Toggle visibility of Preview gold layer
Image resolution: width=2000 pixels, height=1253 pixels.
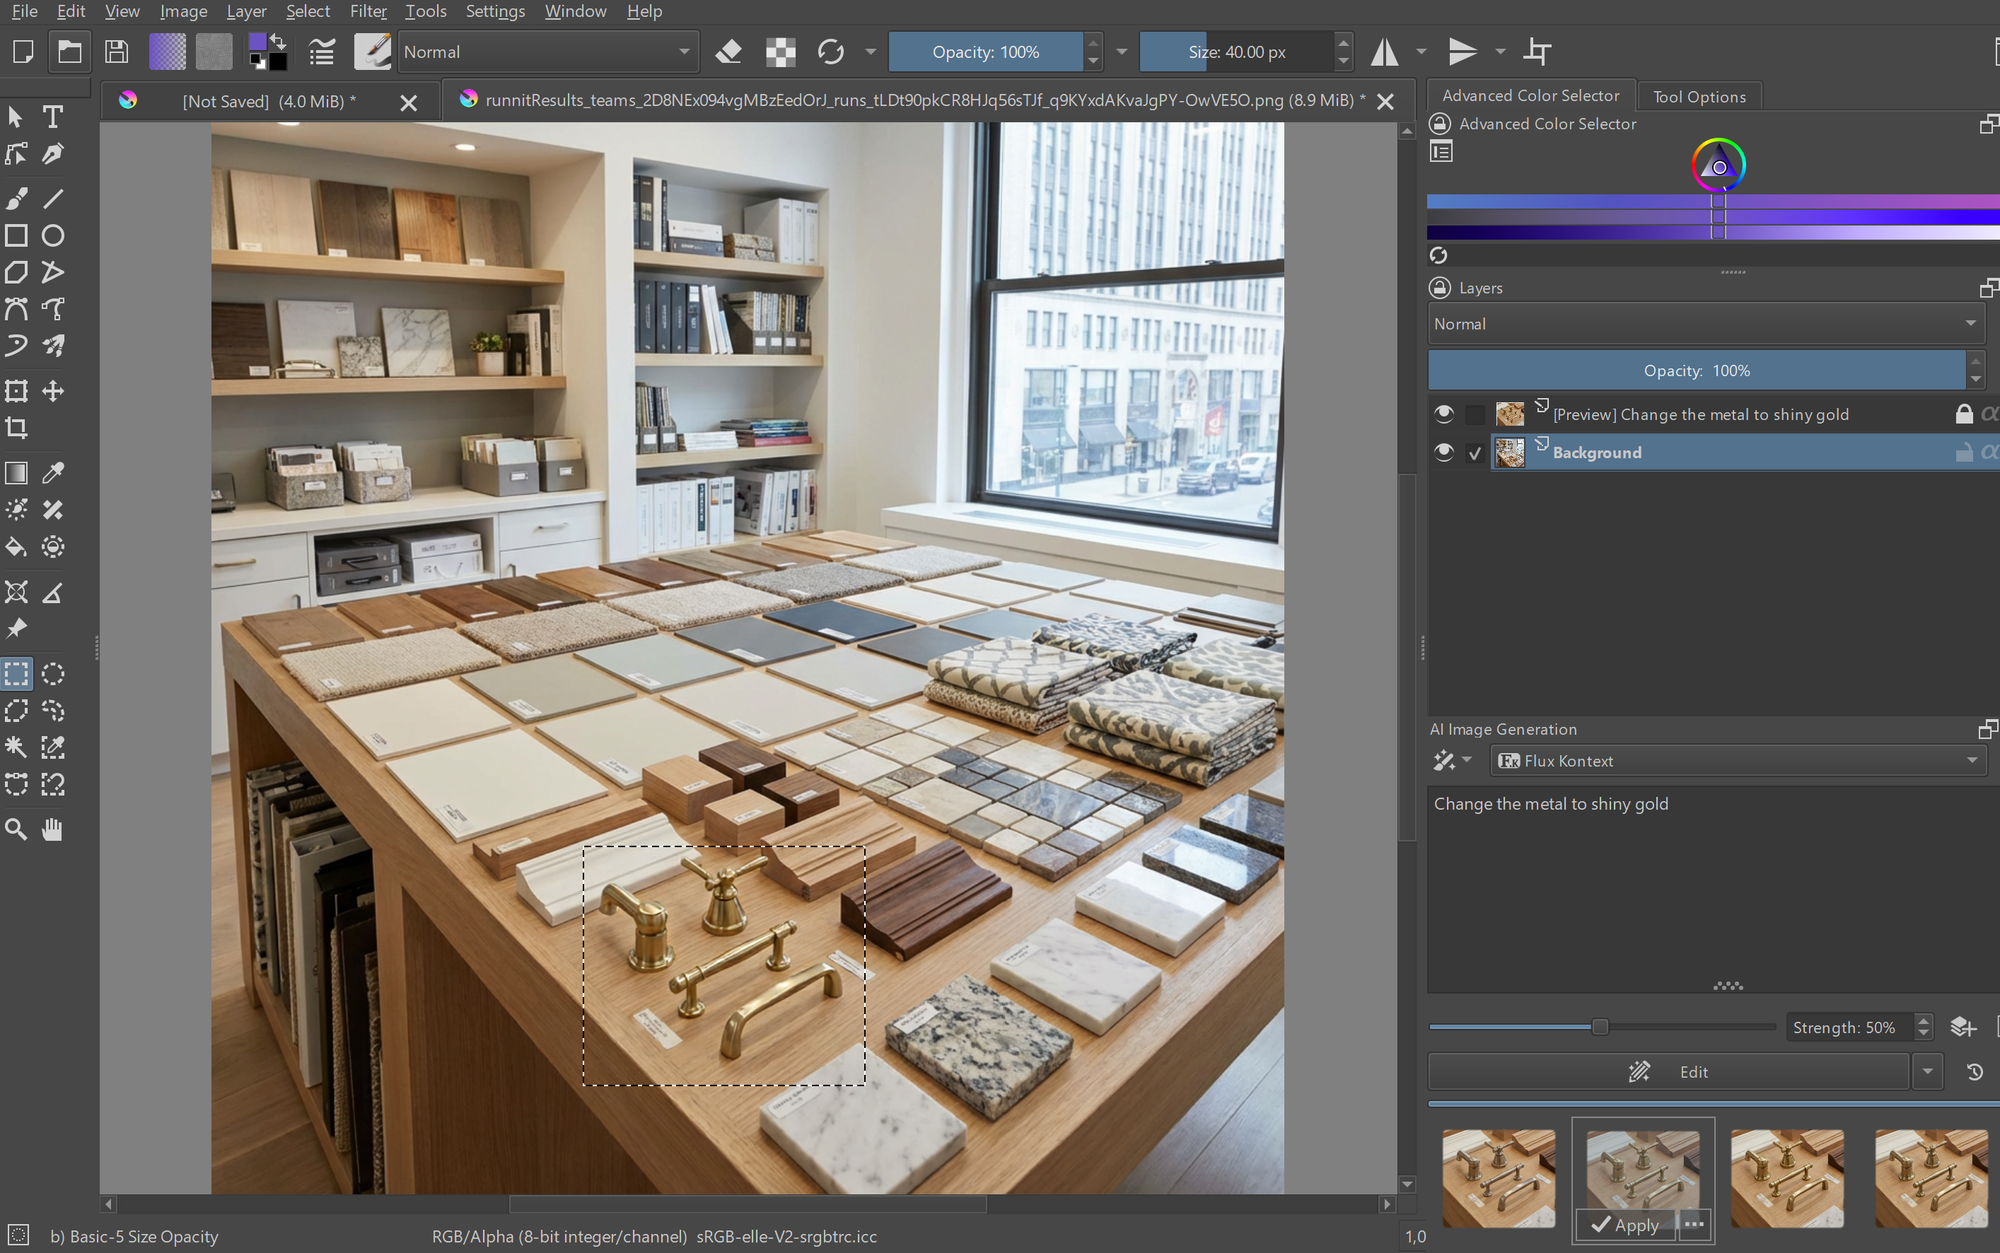pyautogui.click(x=1443, y=414)
